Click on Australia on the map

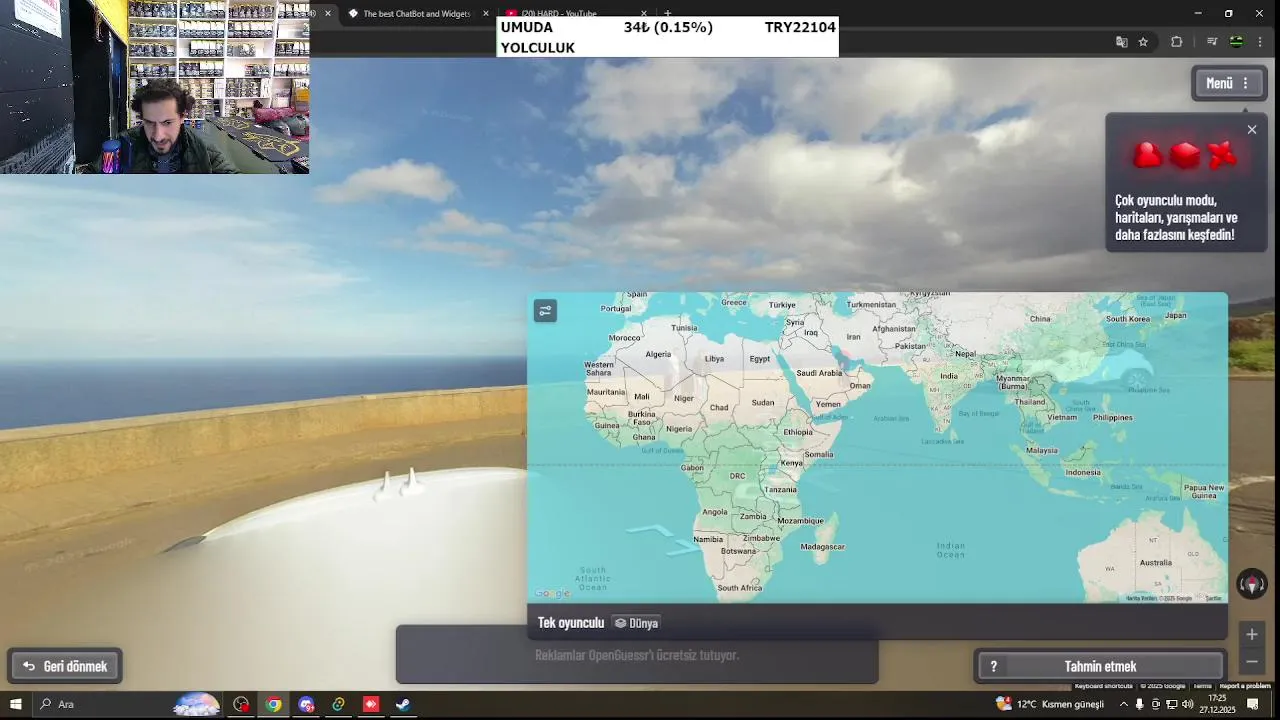click(x=1155, y=563)
